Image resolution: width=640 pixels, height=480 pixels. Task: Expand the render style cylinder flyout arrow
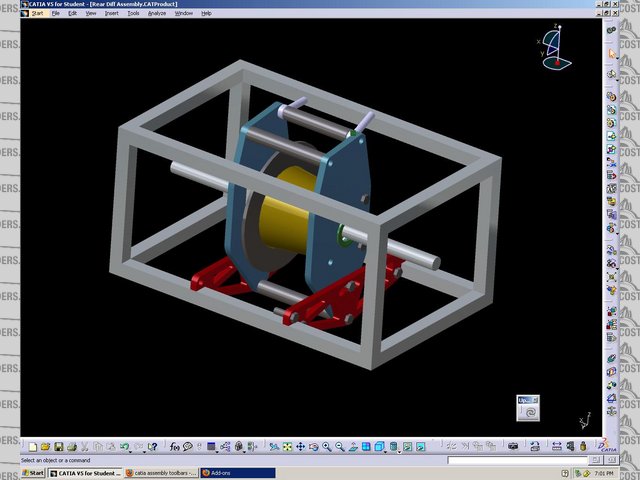(399, 451)
